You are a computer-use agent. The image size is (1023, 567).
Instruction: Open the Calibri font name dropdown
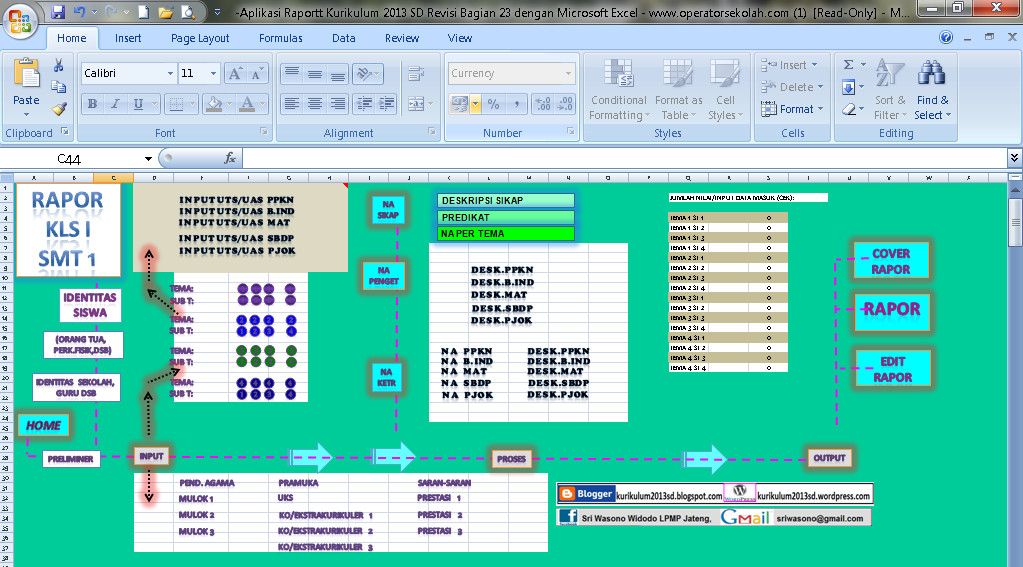tap(170, 73)
